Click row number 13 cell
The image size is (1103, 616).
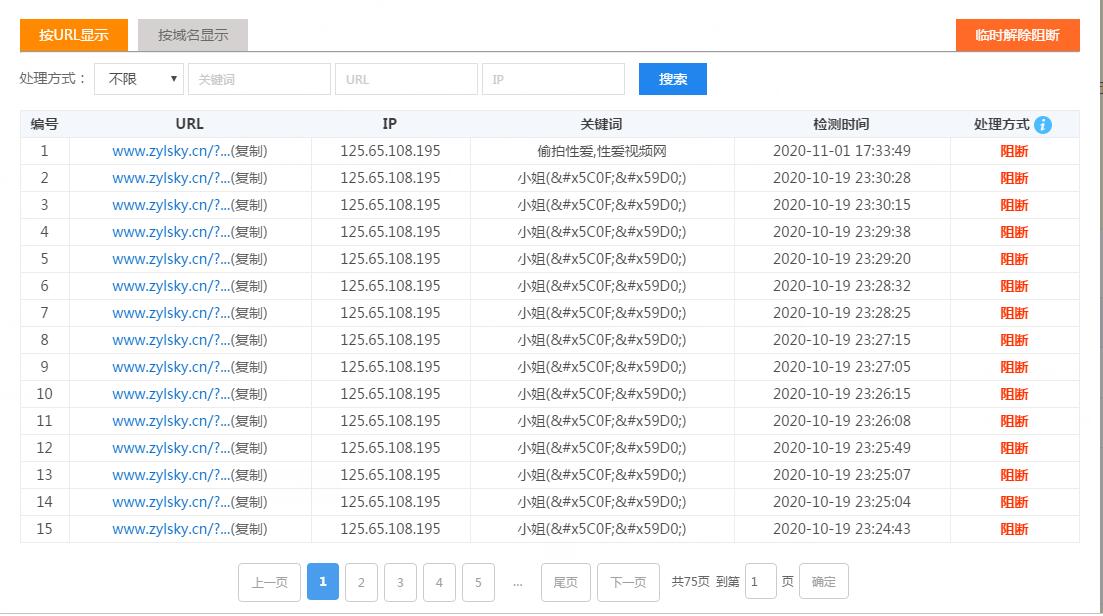[44, 475]
